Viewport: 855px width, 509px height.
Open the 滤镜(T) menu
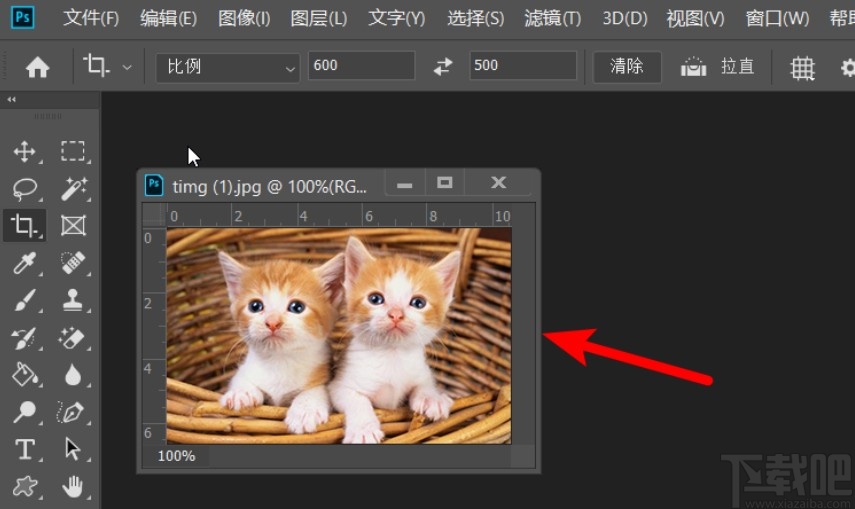tap(552, 19)
